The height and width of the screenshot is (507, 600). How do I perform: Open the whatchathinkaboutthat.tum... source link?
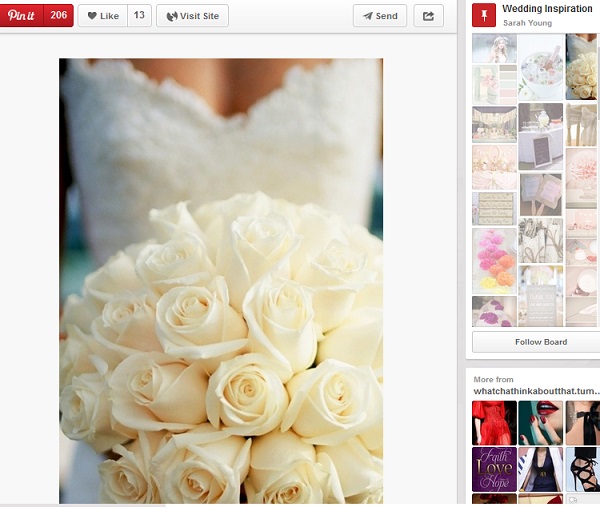pyautogui.click(x=536, y=391)
